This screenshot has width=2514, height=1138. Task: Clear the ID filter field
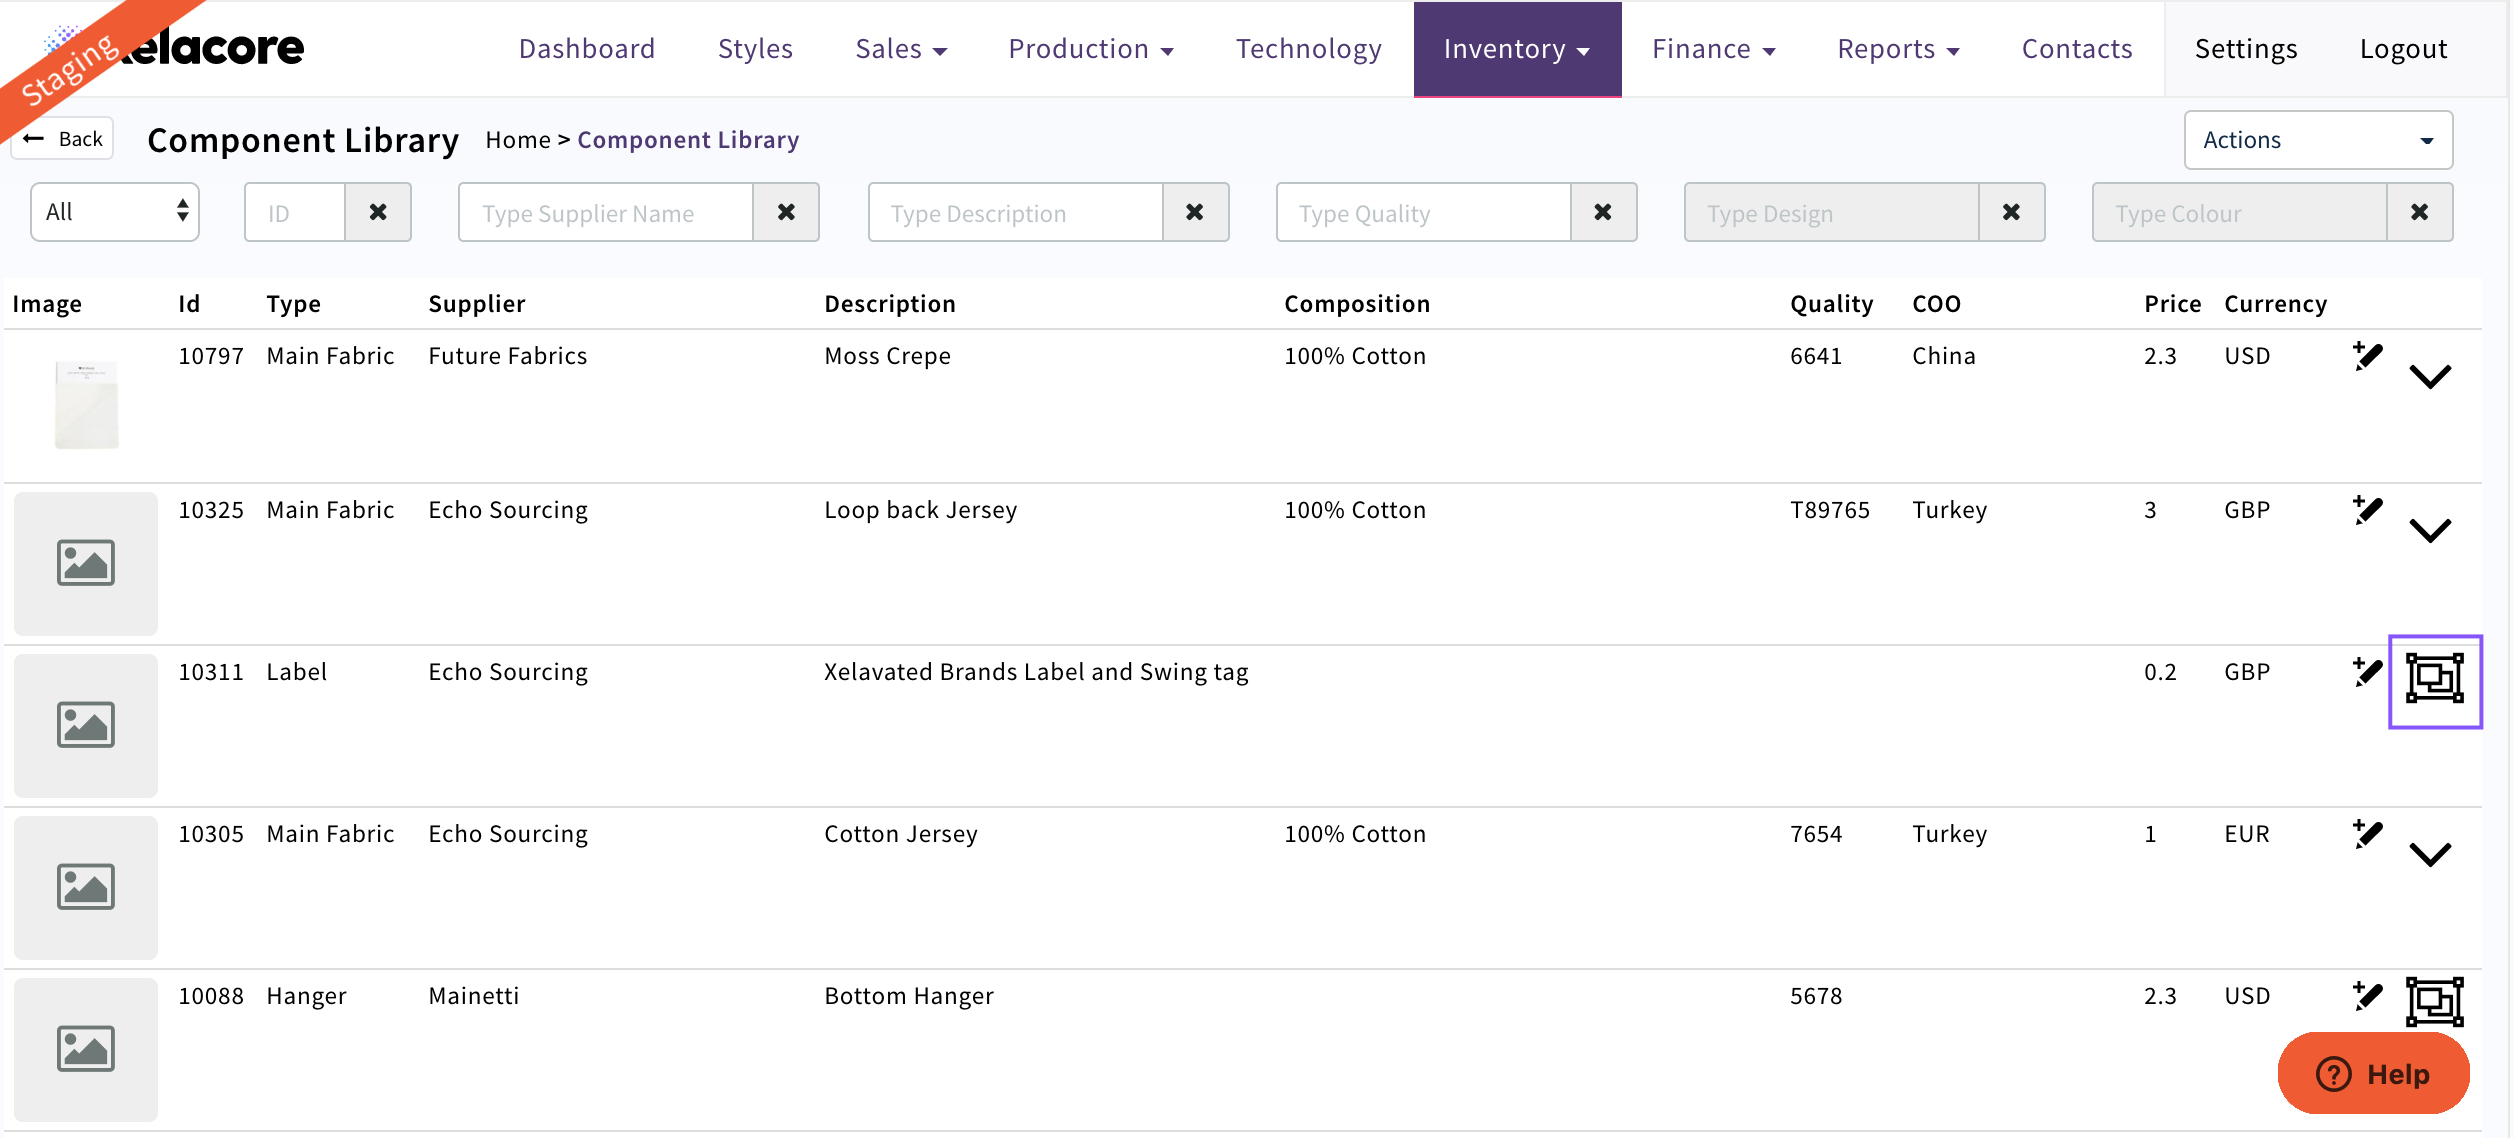tap(378, 212)
